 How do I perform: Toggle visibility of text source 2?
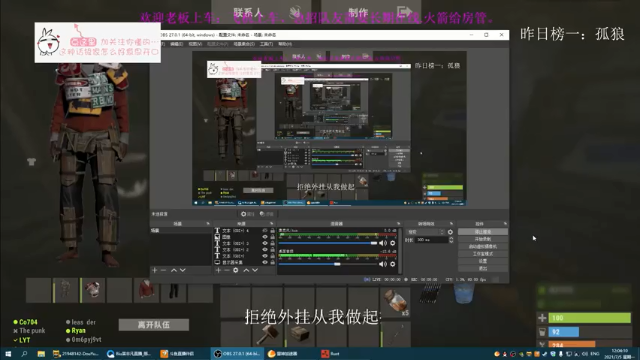265,249
